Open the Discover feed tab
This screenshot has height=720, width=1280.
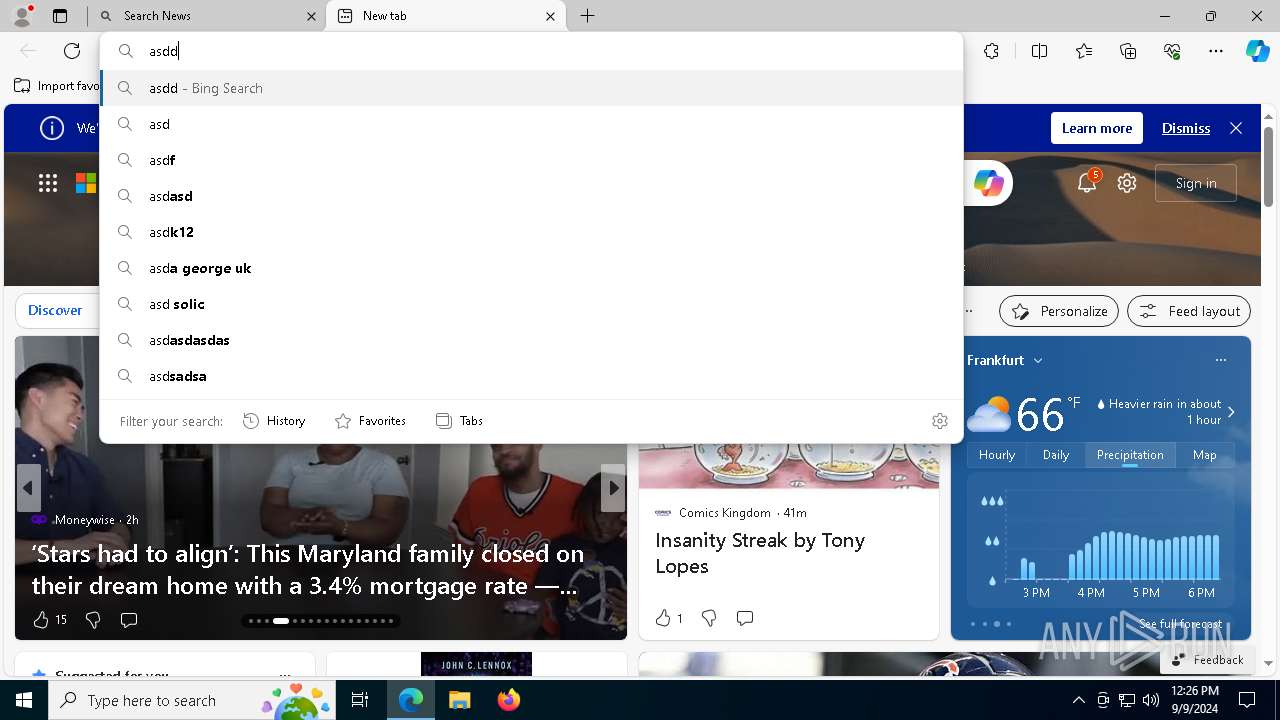[55, 311]
